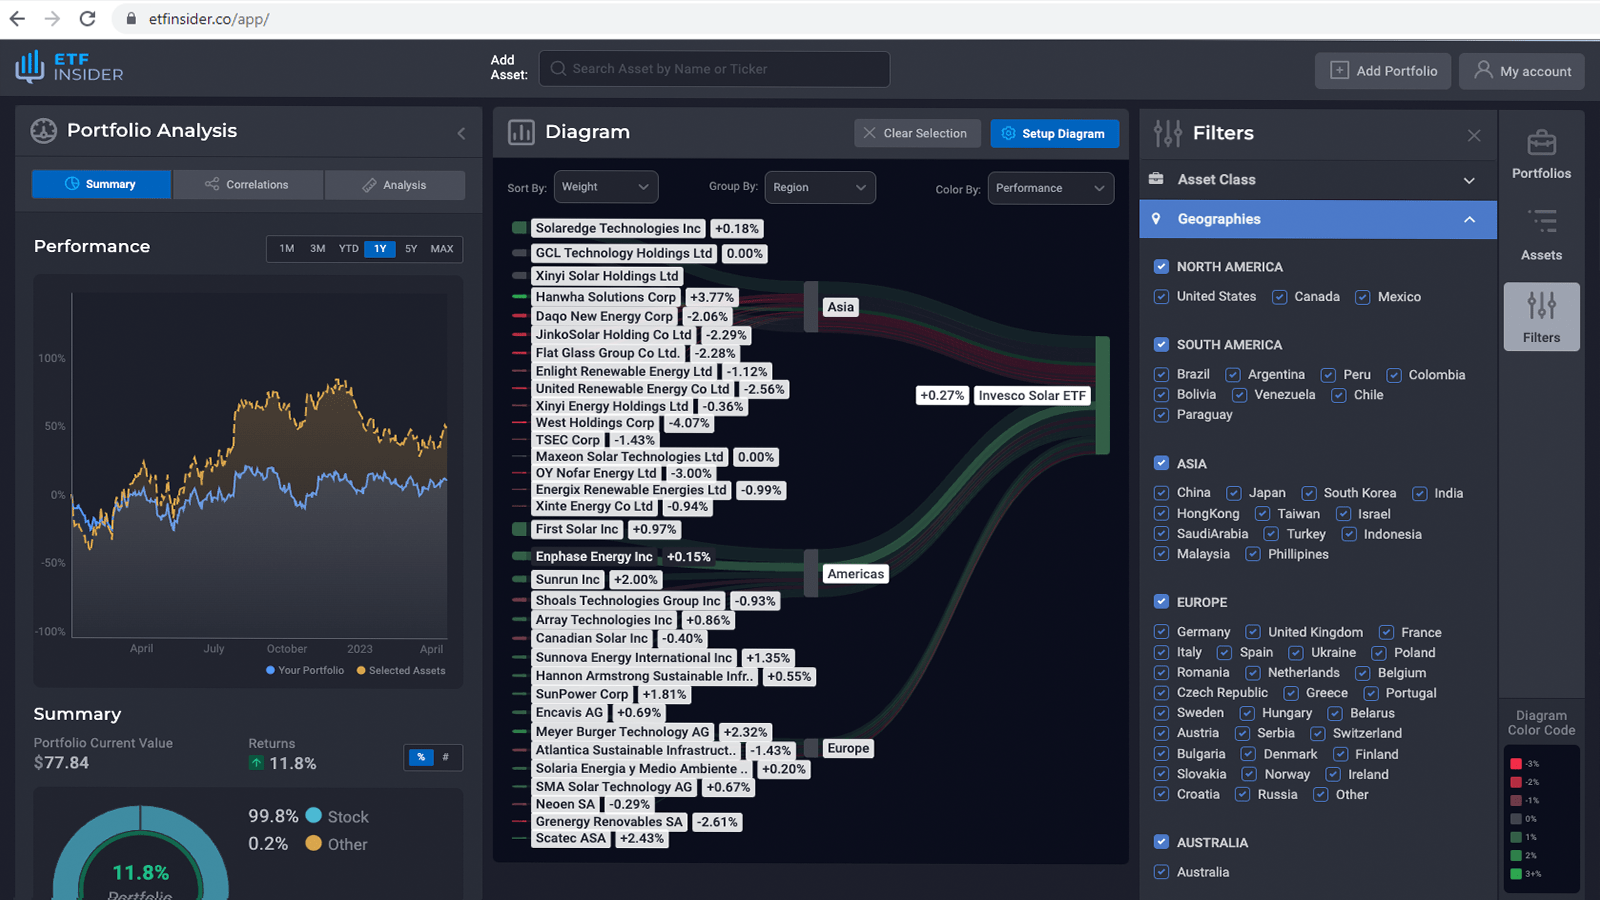
Task: Uncheck the ASIA group checkbox
Action: point(1161,463)
